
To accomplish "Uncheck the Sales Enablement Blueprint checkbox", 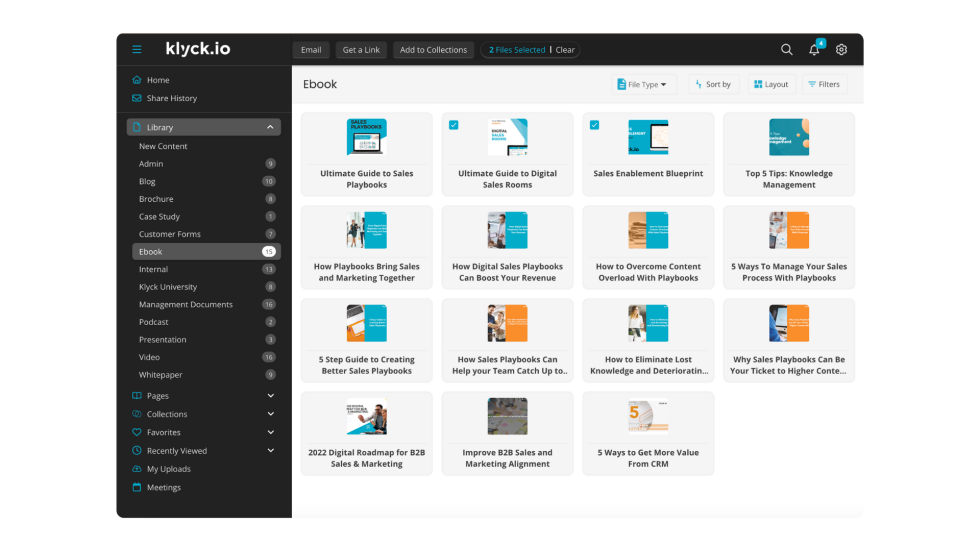I will pyautogui.click(x=595, y=125).
